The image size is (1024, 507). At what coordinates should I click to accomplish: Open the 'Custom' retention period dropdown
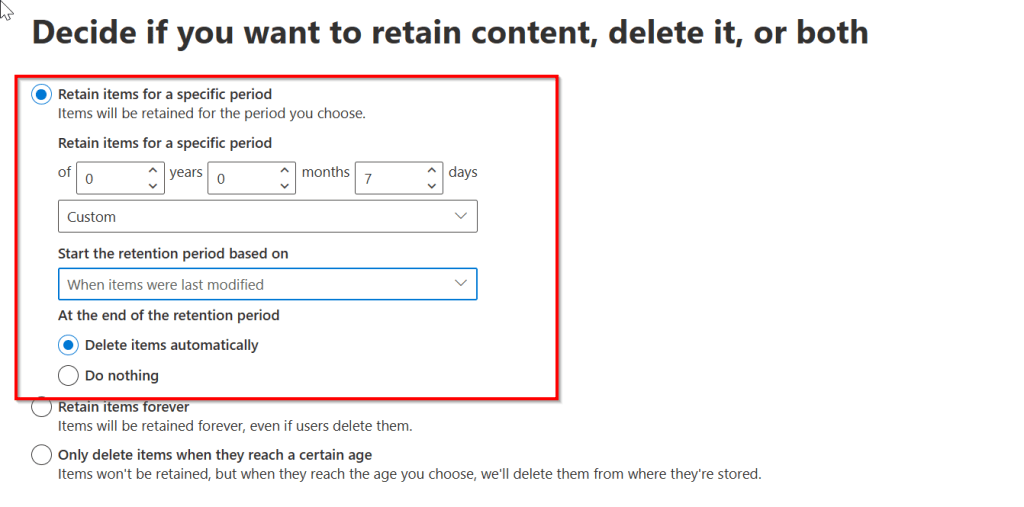[267, 216]
